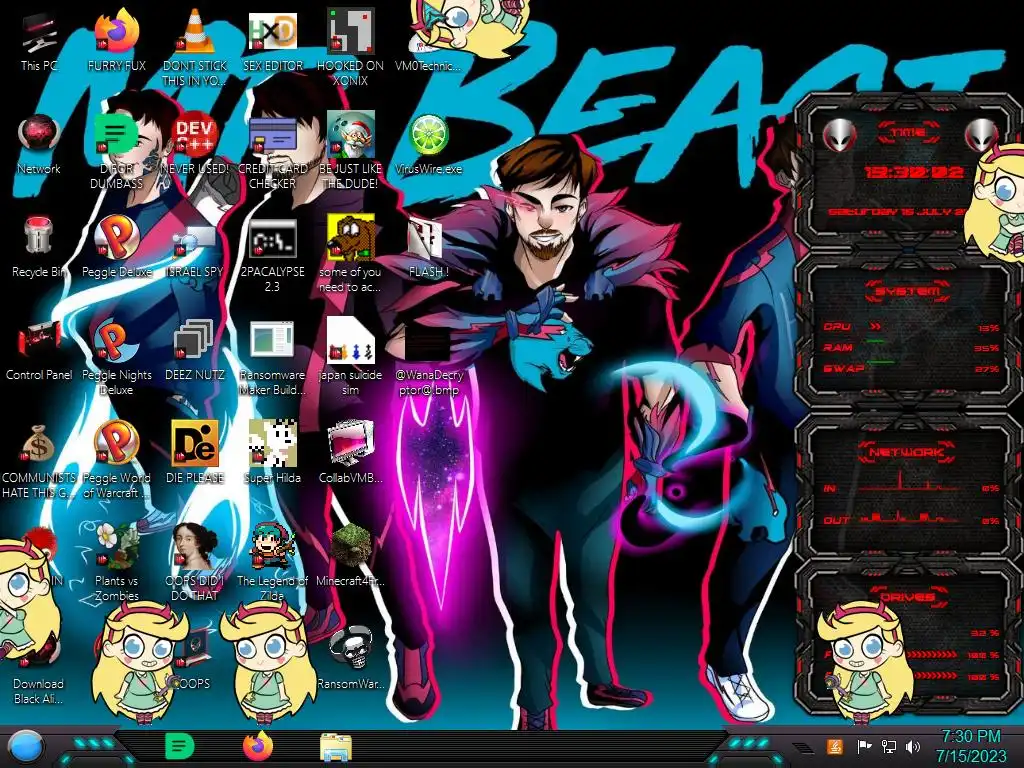Open the CollabVMB monitor icon
The height and width of the screenshot is (768, 1024).
click(x=351, y=453)
